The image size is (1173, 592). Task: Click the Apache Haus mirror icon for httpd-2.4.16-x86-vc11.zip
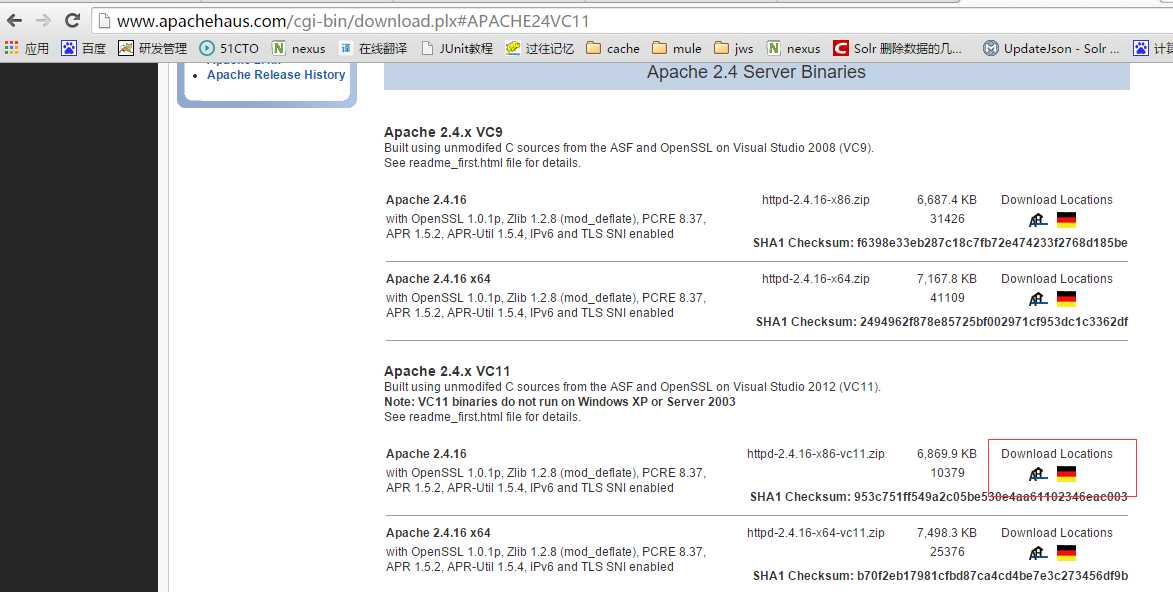[1038, 474]
